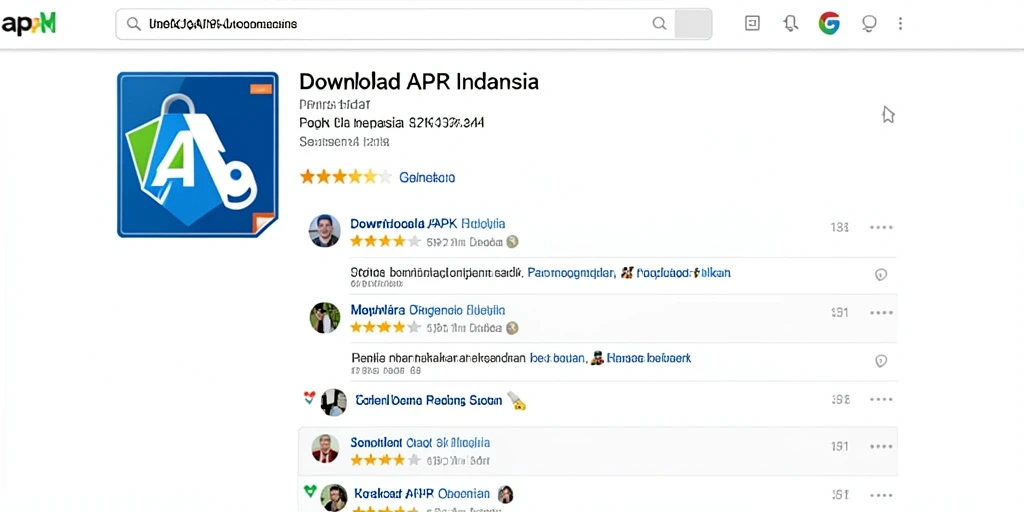Open the three-dot menu on the Carlenl row
Image resolution: width=1024 pixels, height=512 pixels.
click(881, 400)
